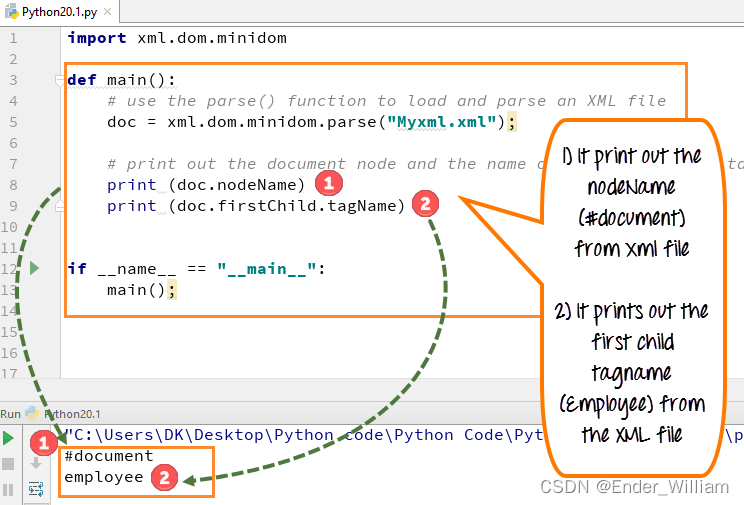The width and height of the screenshot is (744, 505).
Task: Rerun Python20.1 with the green play button
Action: click(x=8, y=438)
